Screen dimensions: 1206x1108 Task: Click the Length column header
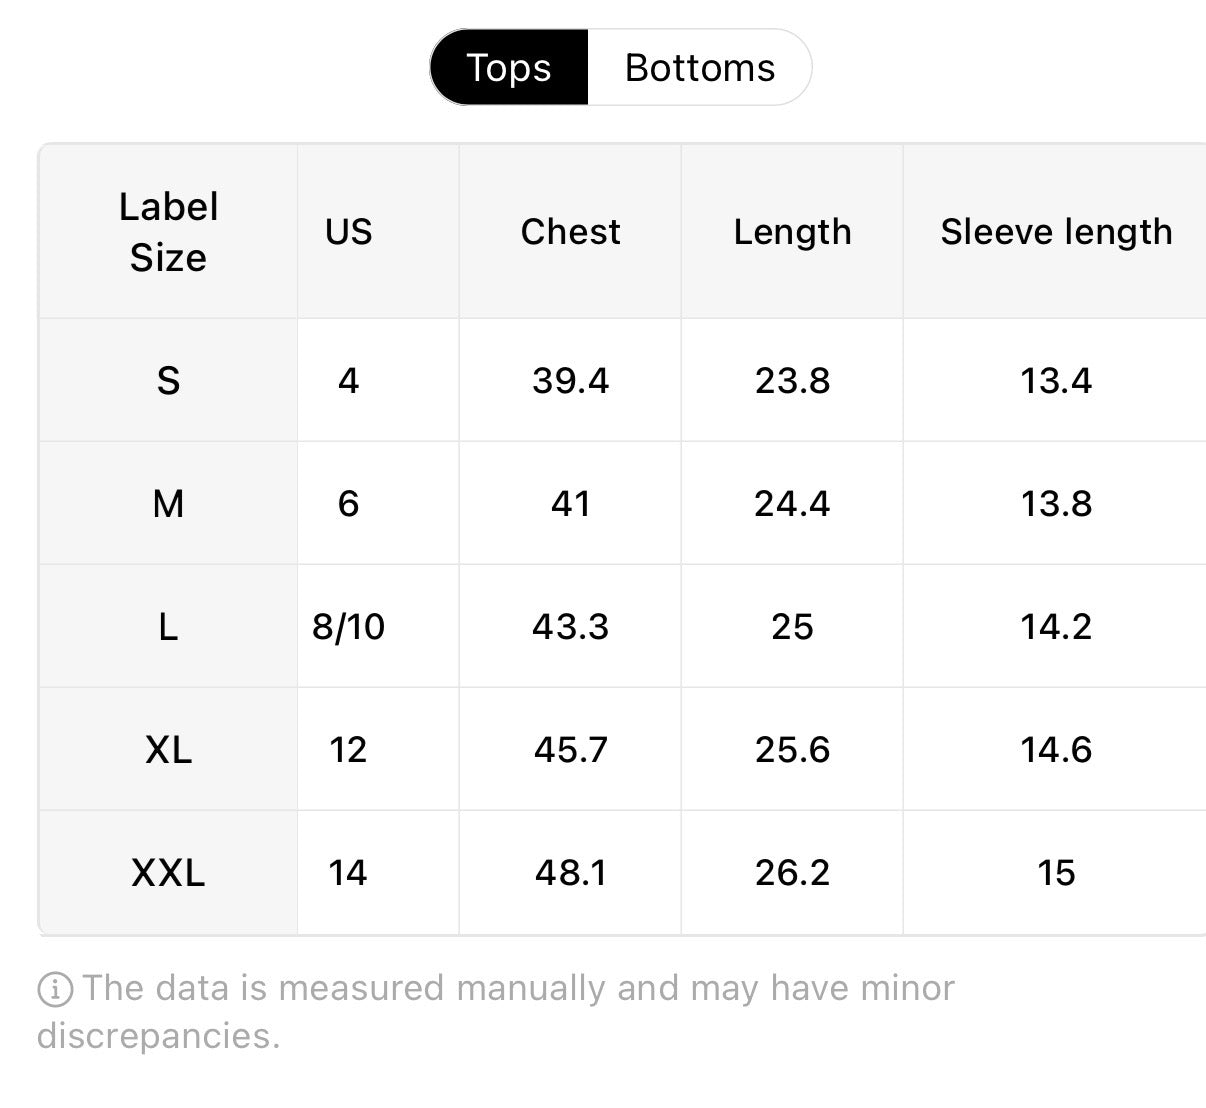(x=792, y=232)
